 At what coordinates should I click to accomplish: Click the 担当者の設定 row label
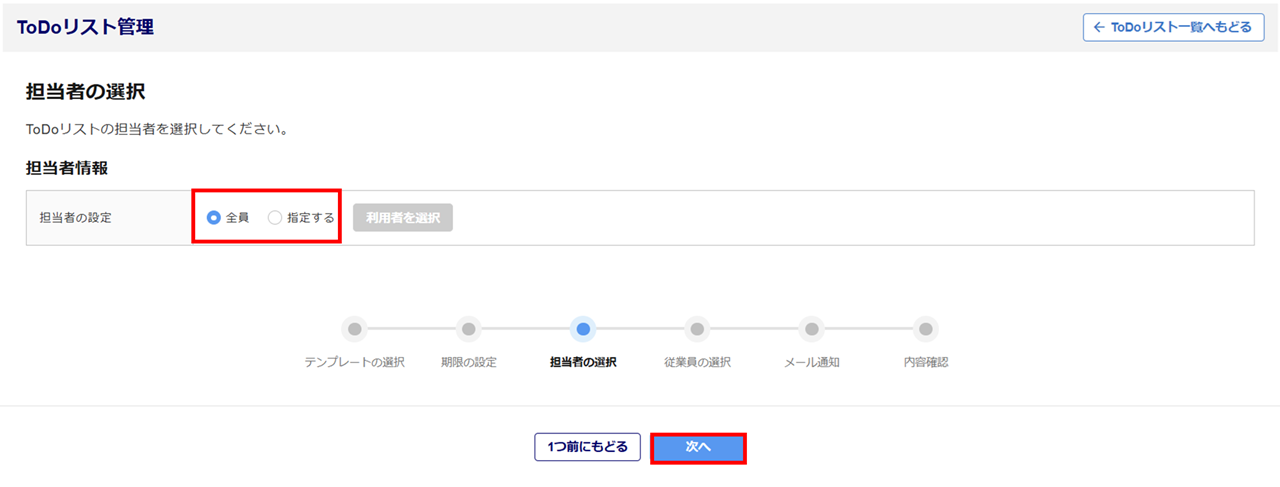tap(76, 218)
